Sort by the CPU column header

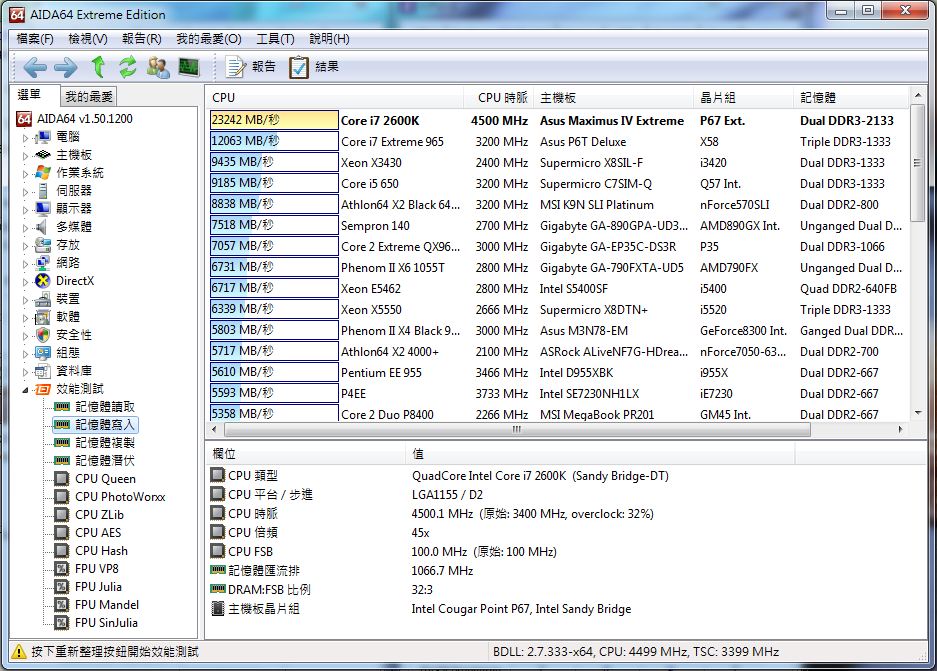coord(335,97)
